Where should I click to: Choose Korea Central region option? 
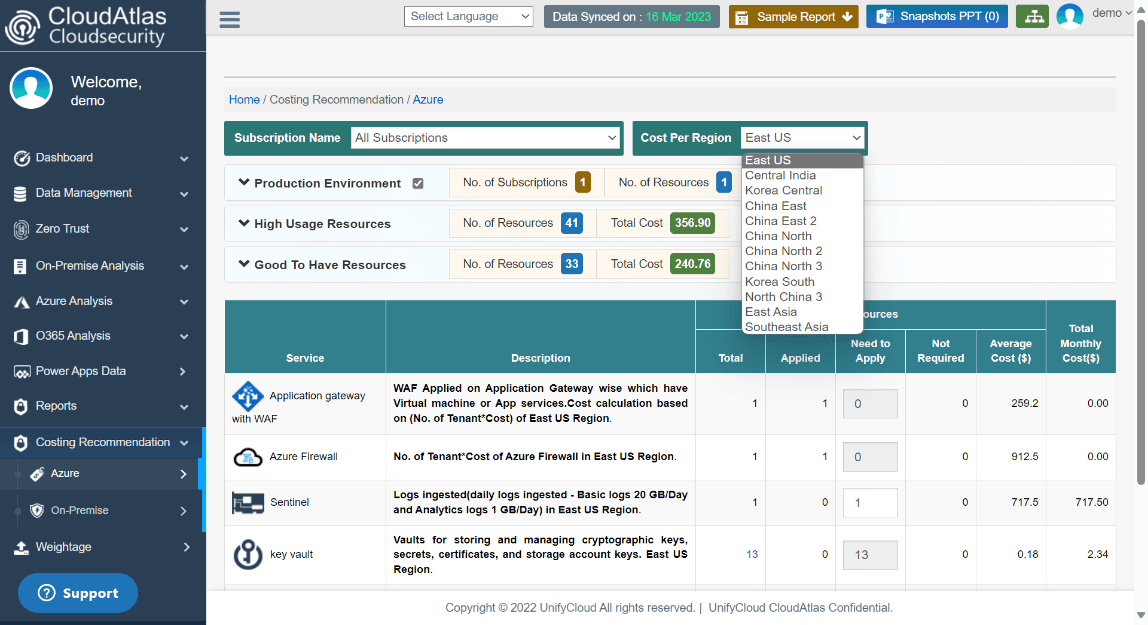[802, 190]
